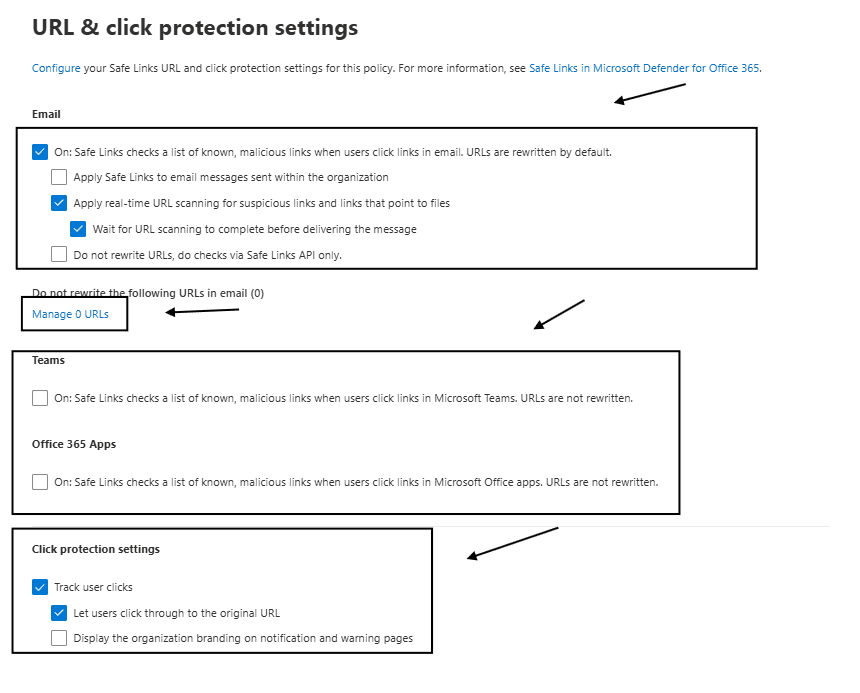Viewport: 860px width, 693px height.
Task: Uncheck real-time URL scanning for suspicious links
Action: (x=57, y=203)
